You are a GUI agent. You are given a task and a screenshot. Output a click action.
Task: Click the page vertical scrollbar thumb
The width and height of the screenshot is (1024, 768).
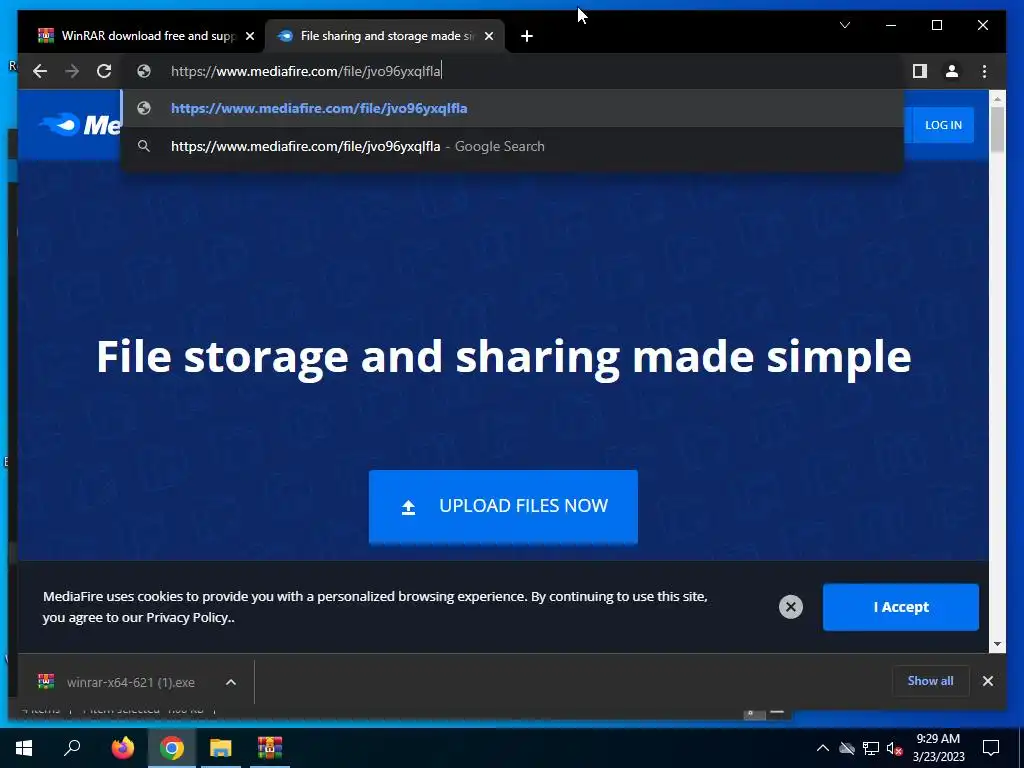point(997,129)
